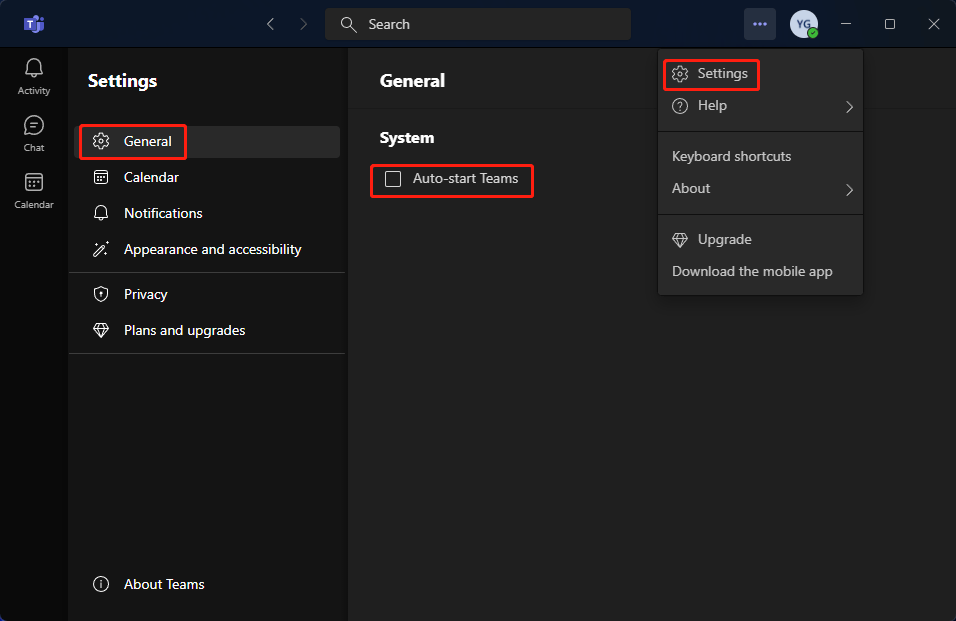Open Calendar from the left rail
This screenshot has width=956, height=621.
[x=34, y=190]
